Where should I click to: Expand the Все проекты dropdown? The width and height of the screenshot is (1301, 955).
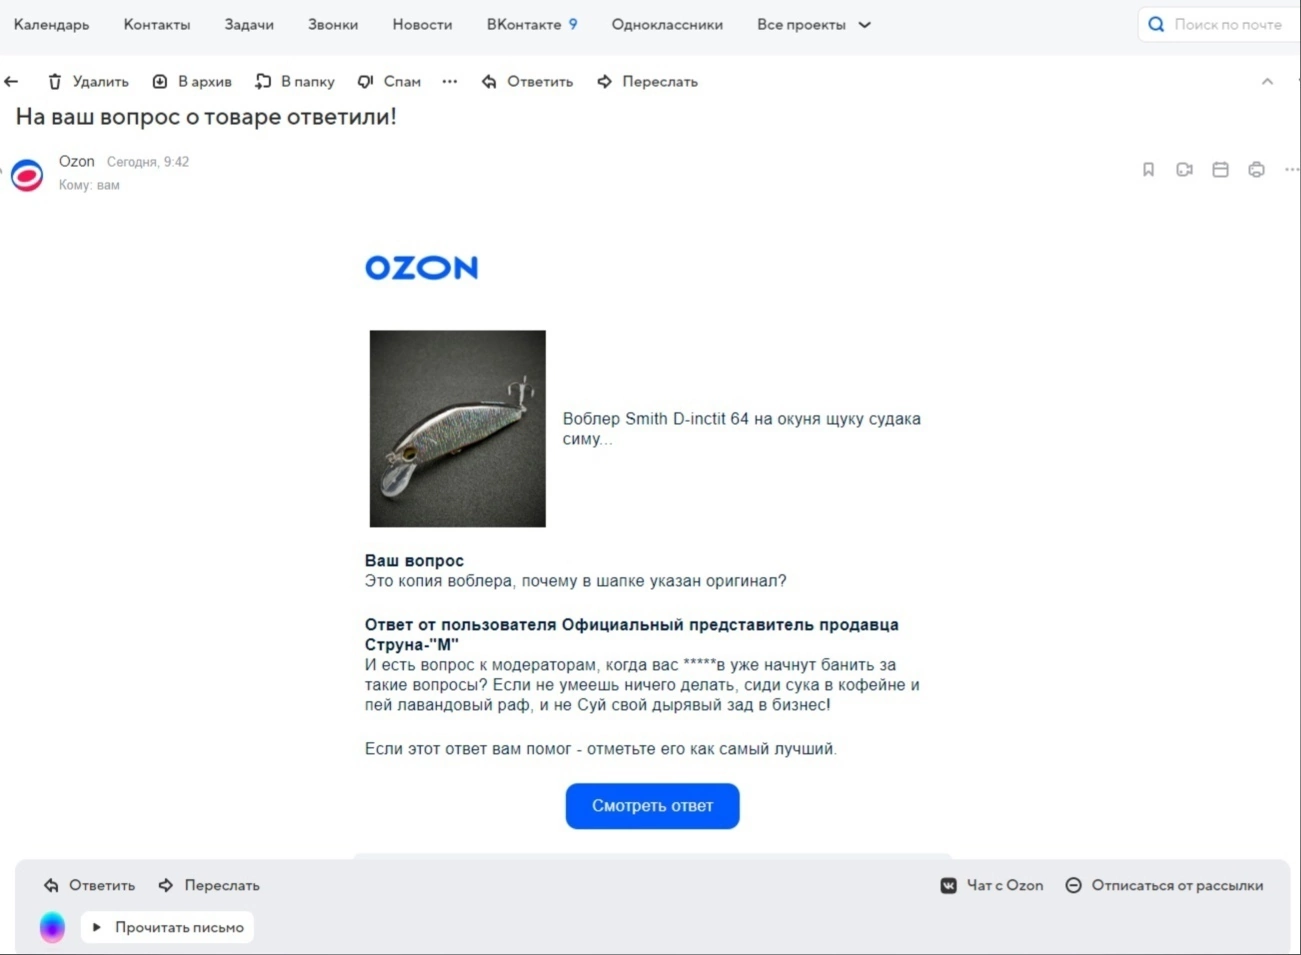coord(814,25)
